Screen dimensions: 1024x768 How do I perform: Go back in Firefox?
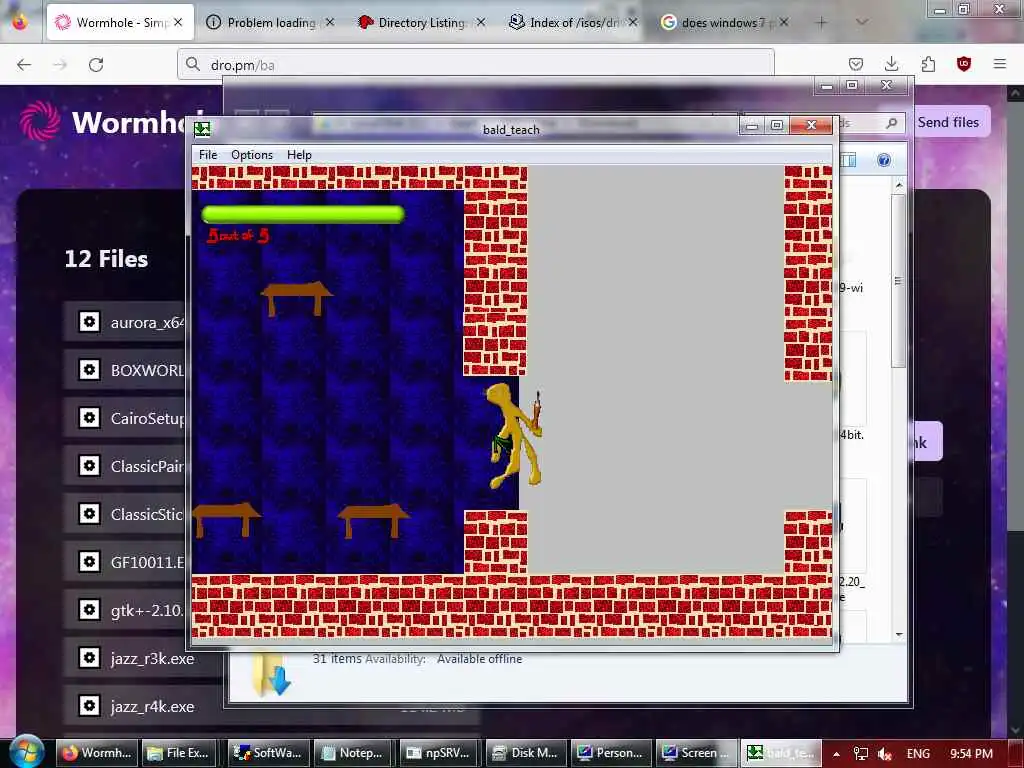pyautogui.click(x=24, y=65)
